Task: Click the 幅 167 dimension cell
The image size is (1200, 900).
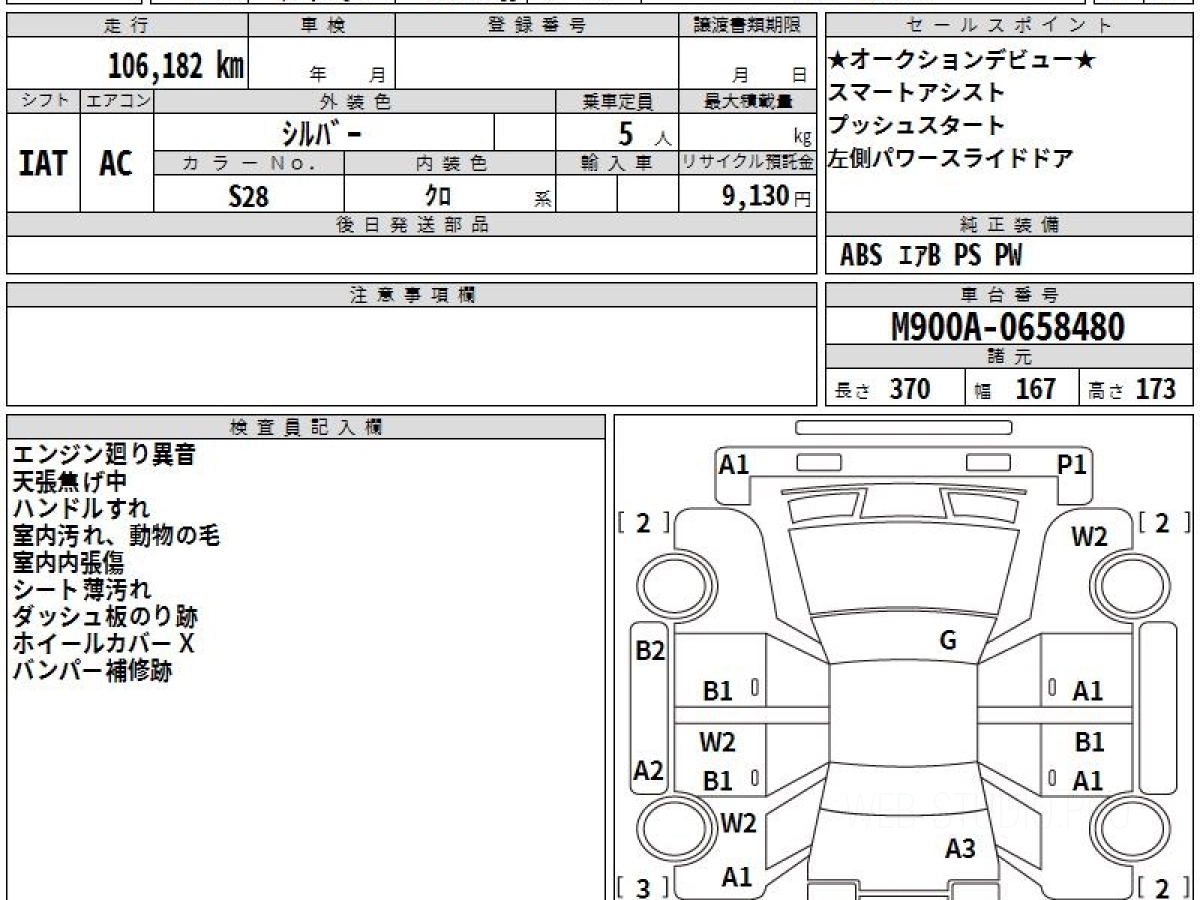Action: point(1022,388)
